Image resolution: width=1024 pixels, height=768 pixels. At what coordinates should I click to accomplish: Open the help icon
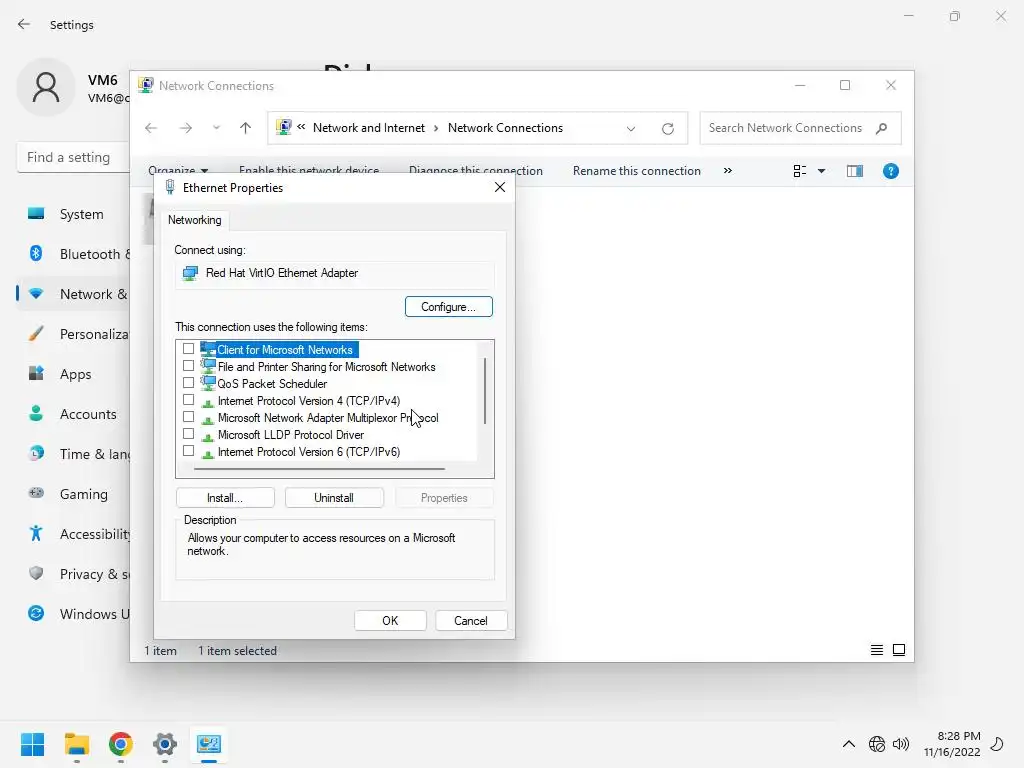pos(891,171)
